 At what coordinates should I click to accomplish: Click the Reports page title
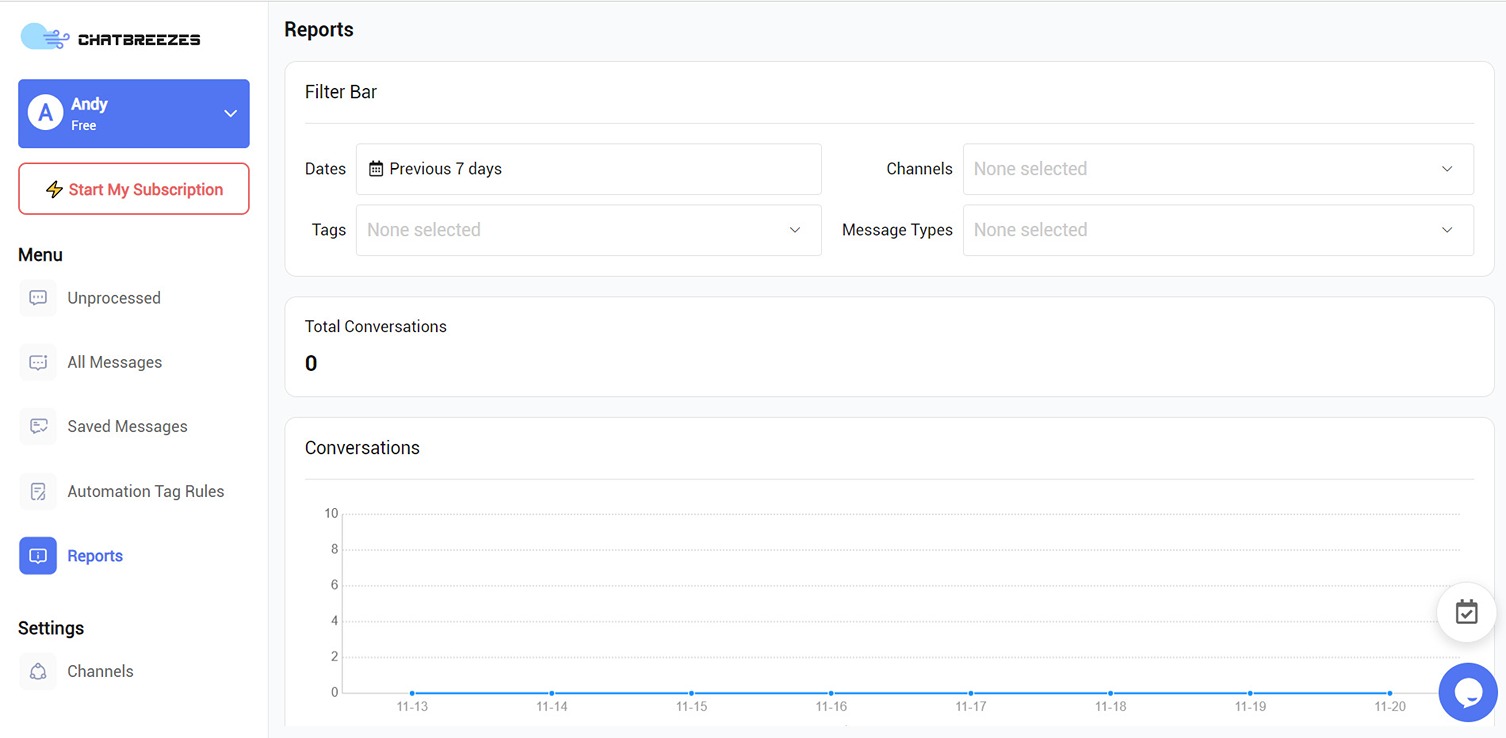(319, 30)
